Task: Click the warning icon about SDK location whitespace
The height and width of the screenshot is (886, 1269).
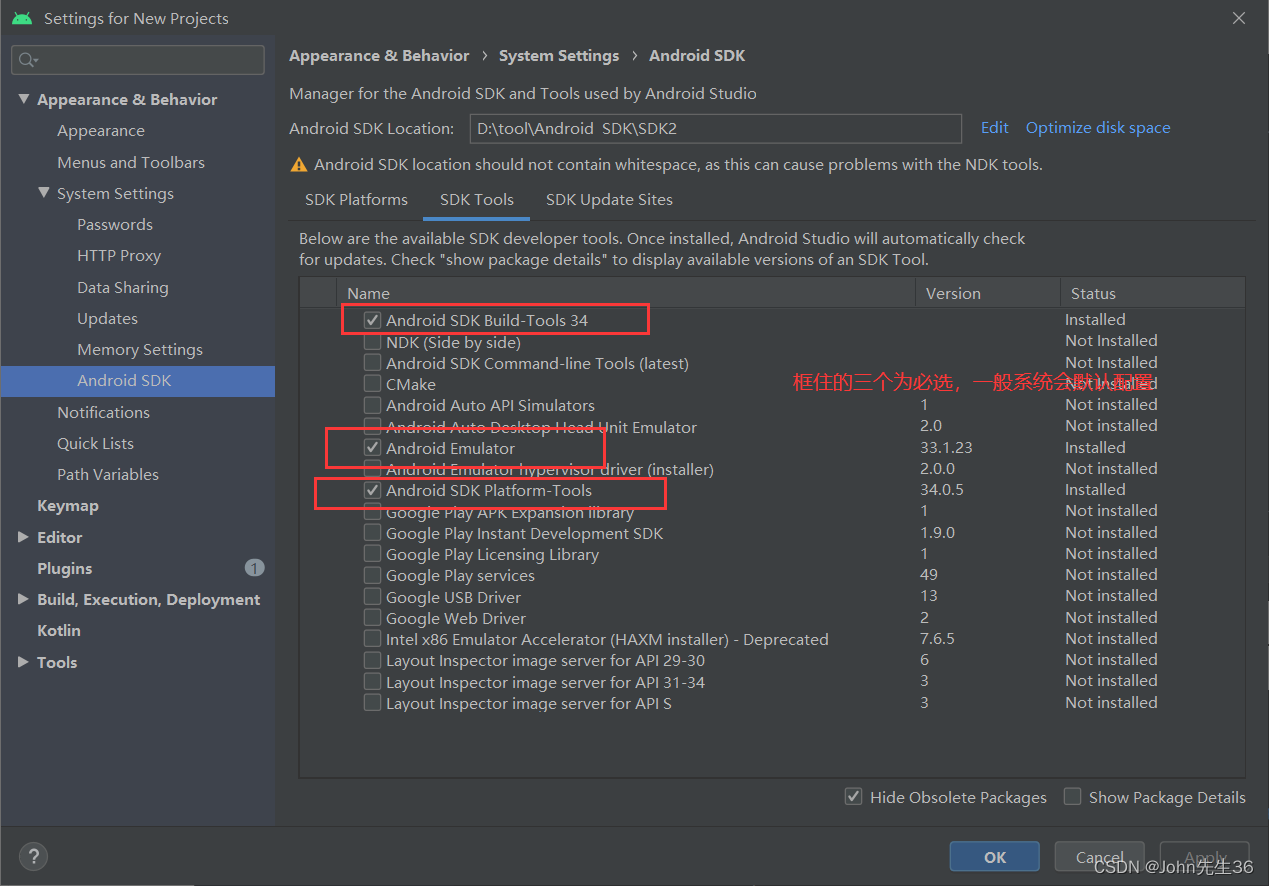Action: click(298, 165)
